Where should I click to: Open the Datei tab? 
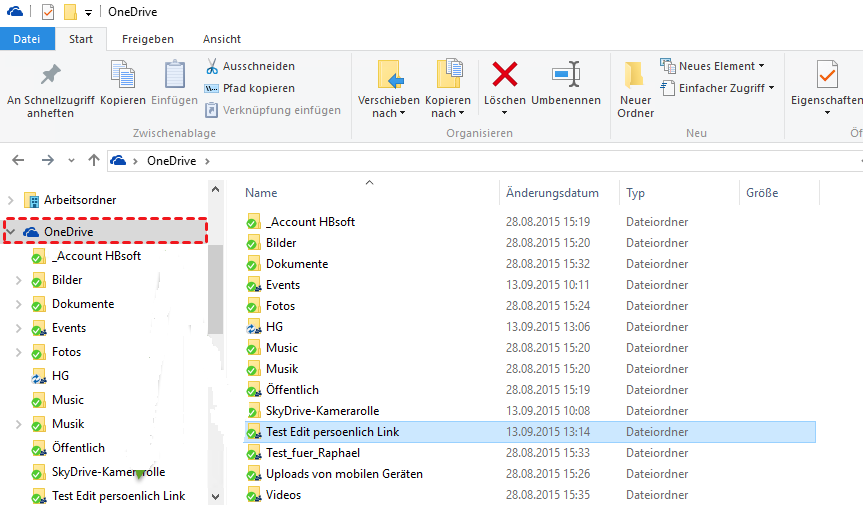27,39
